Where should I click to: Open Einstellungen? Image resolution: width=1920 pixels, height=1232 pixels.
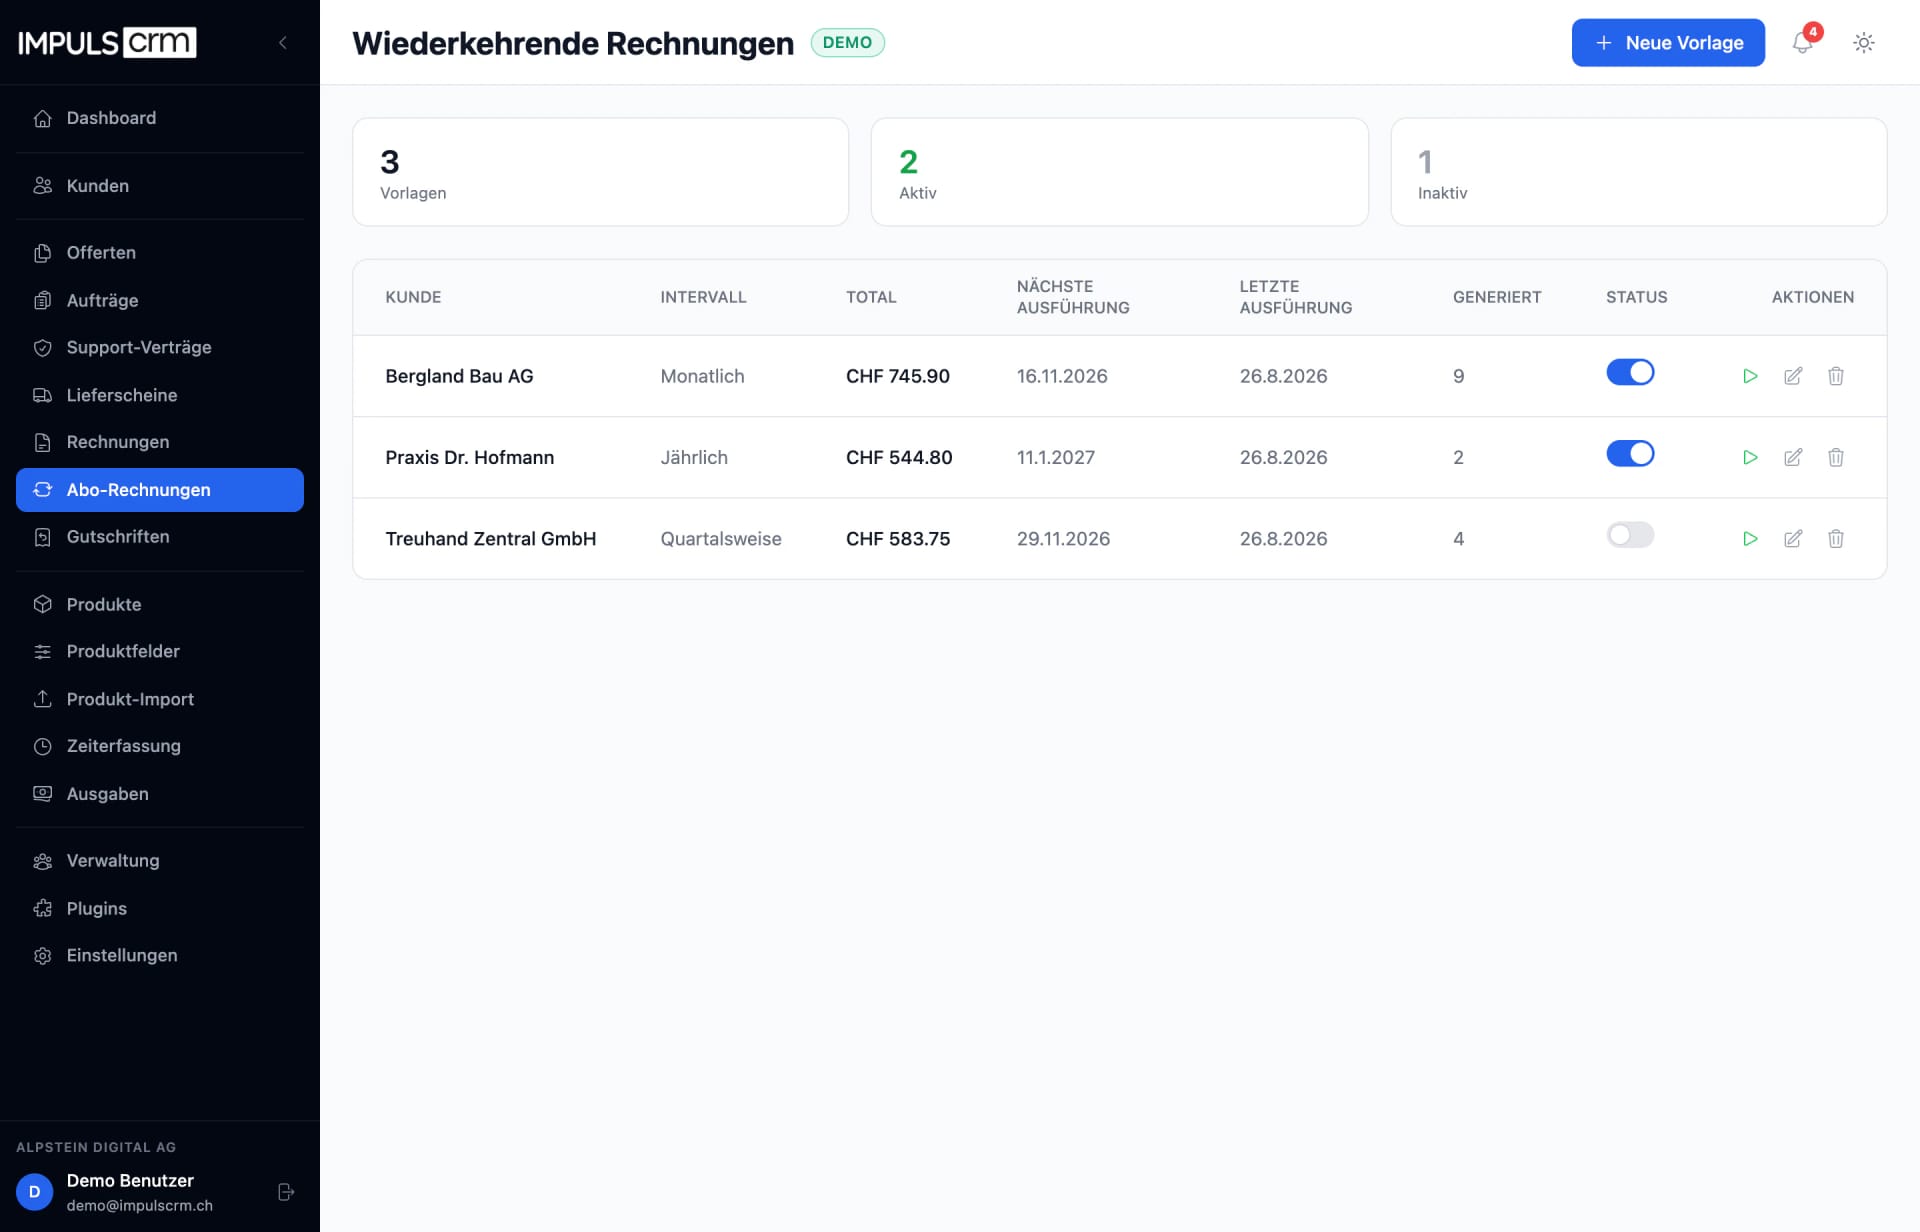click(x=160, y=955)
